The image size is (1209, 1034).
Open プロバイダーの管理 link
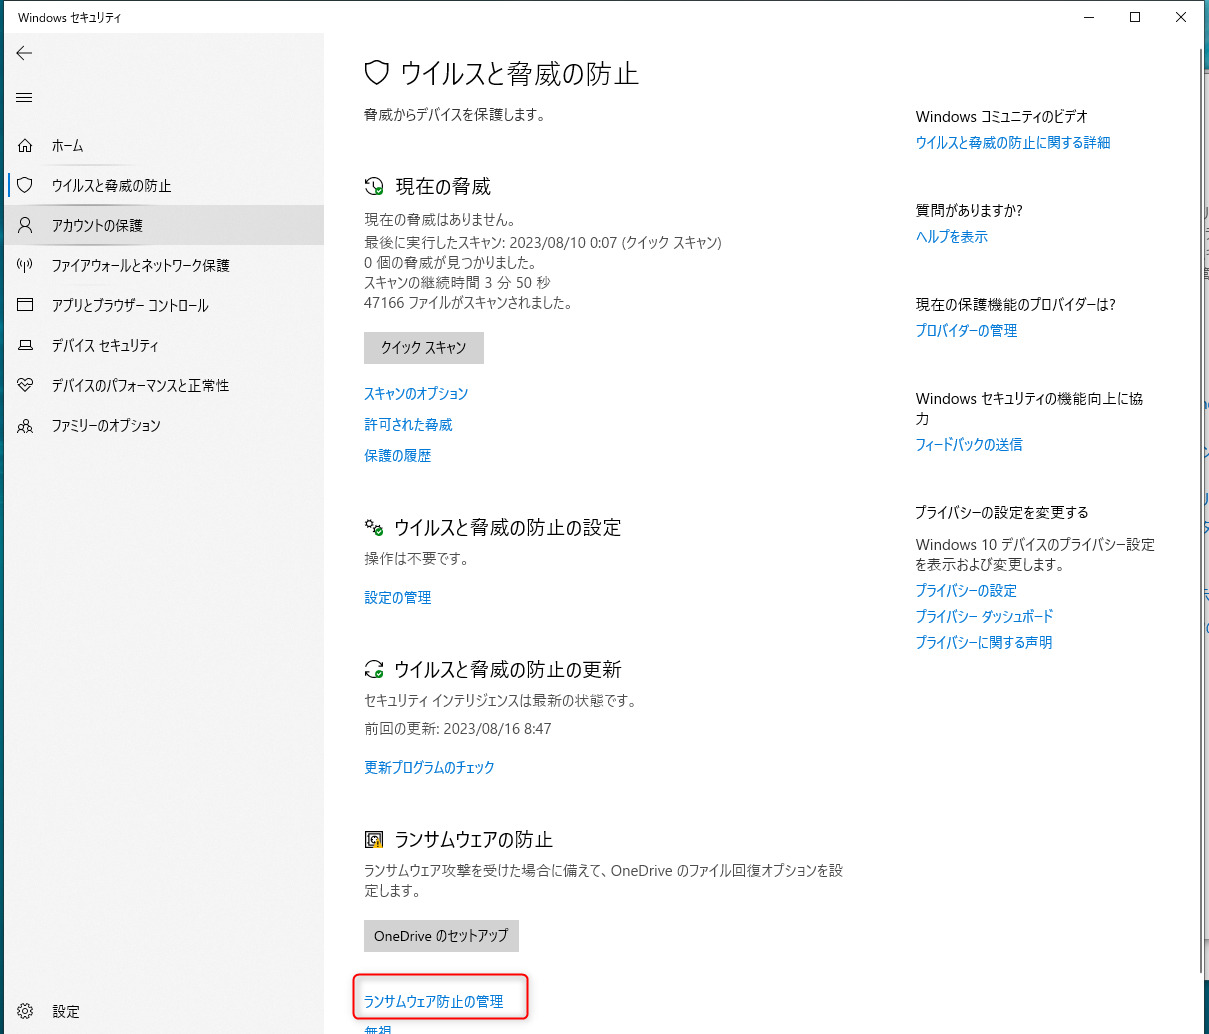(x=967, y=331)
